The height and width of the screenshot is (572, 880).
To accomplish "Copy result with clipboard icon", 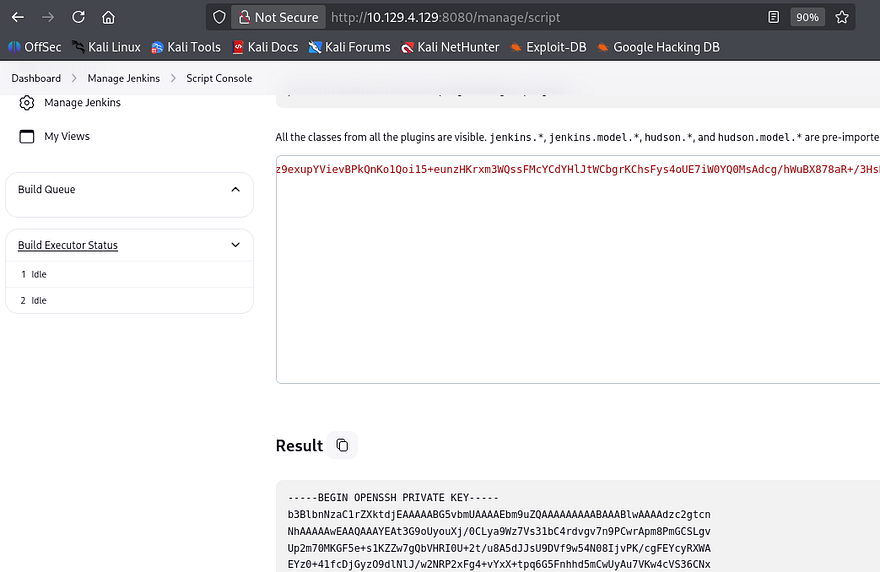I will tap(342, 445).
